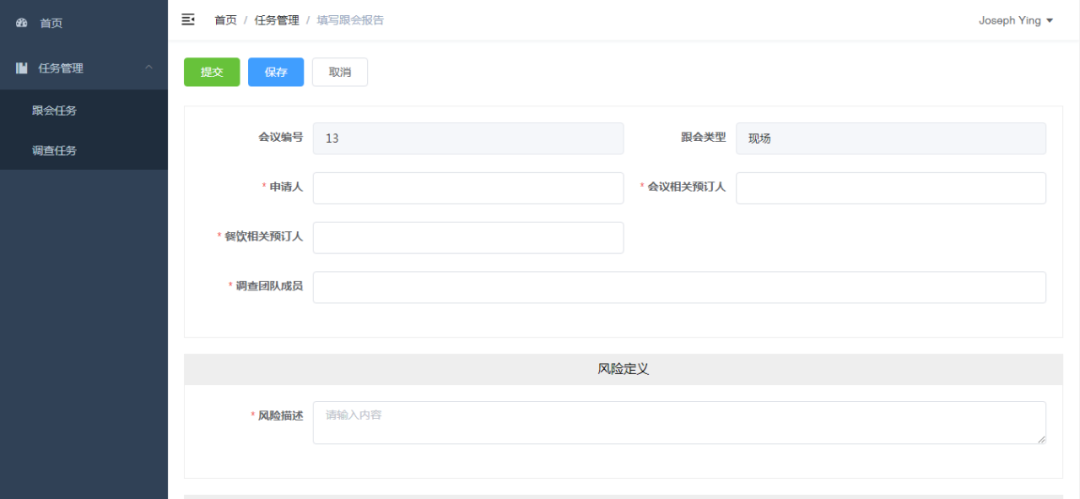
Task: Open the Joseph Ying user dropdown
Action: (1015, 20)
